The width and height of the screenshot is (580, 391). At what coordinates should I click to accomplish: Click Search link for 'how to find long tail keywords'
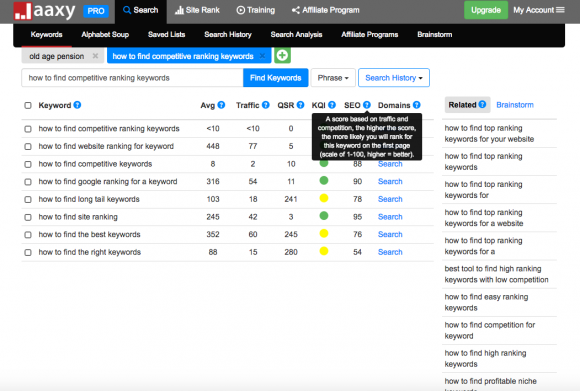390,199
